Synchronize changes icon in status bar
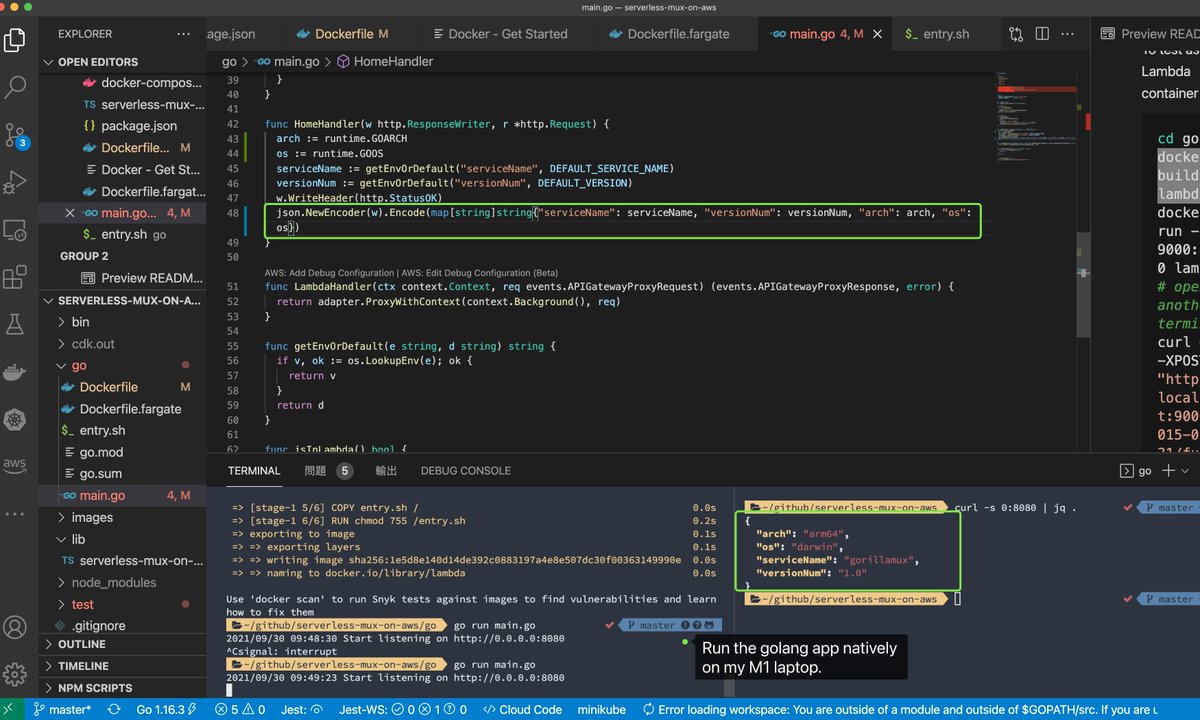 point(114,709)
